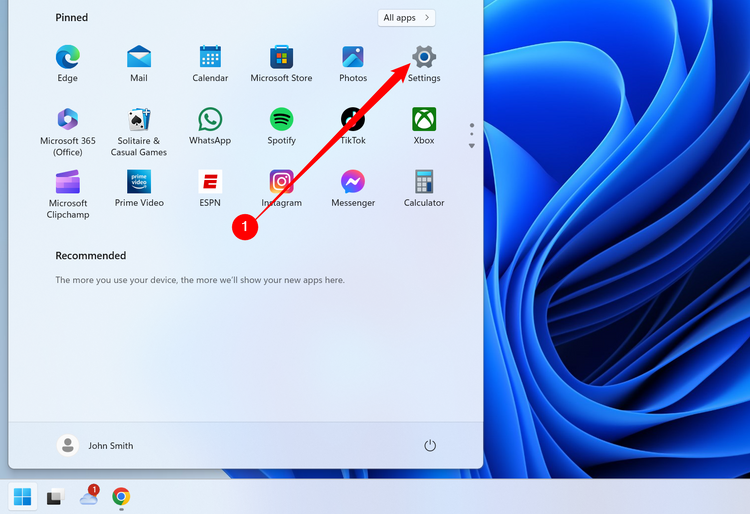Open Task View on the taskbar
This screenshot has height=514, width=750.
(x=55, y=497)
